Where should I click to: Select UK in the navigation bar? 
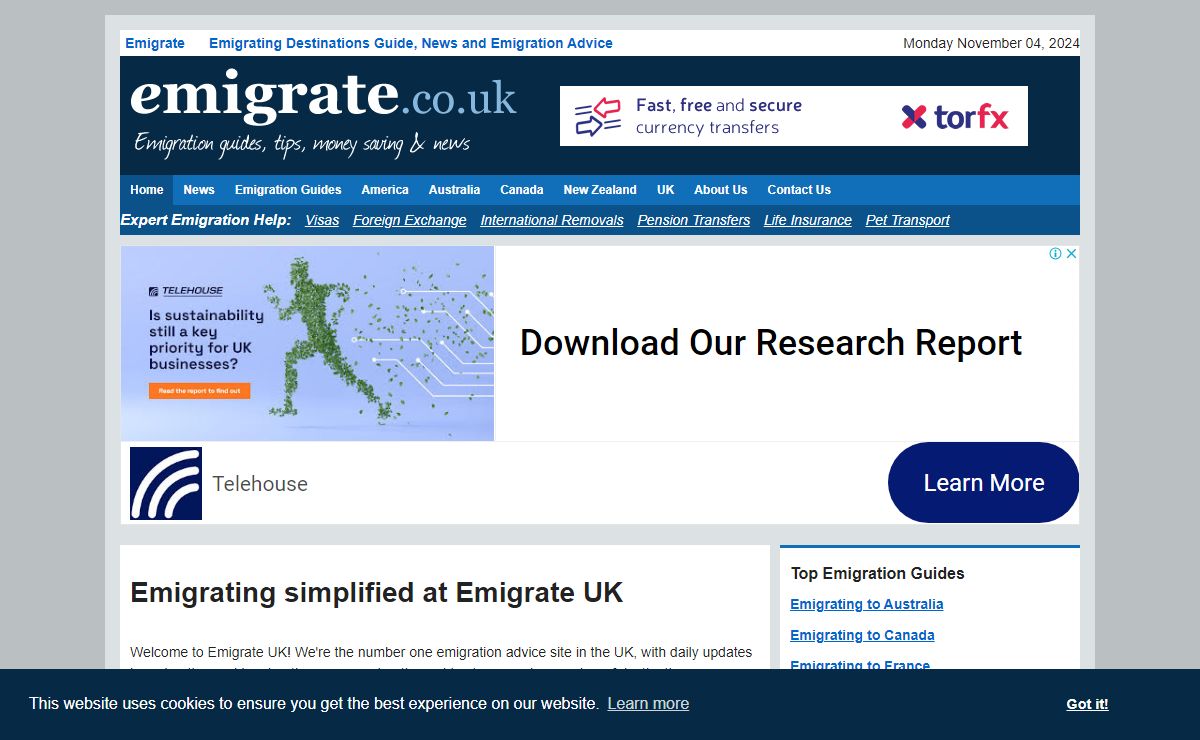(x=666, y=190)
